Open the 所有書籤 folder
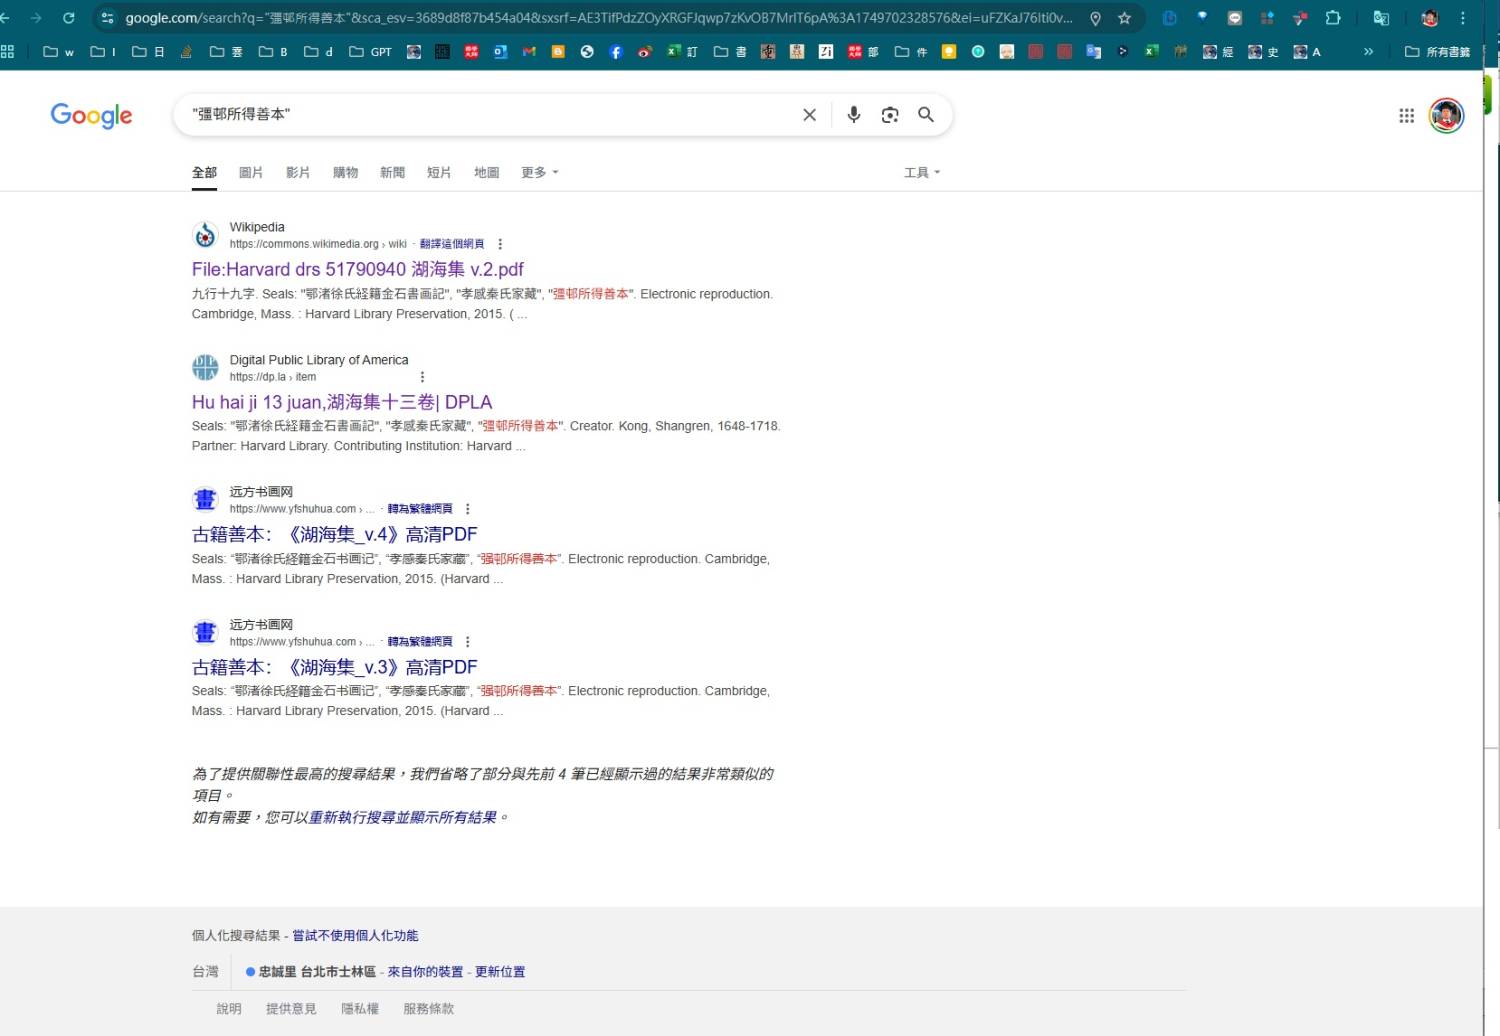This screenshot has height=1036, width=1500. click(x=1437, y=52)
